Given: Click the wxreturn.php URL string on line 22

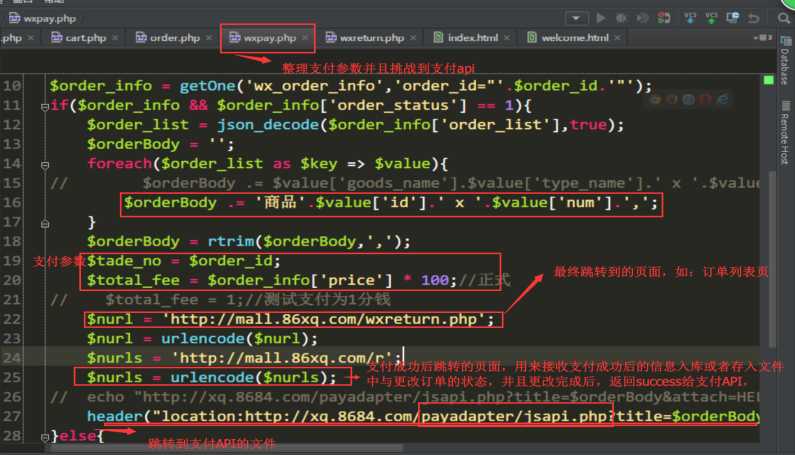Looking at the screenshot, I should 323,319.
